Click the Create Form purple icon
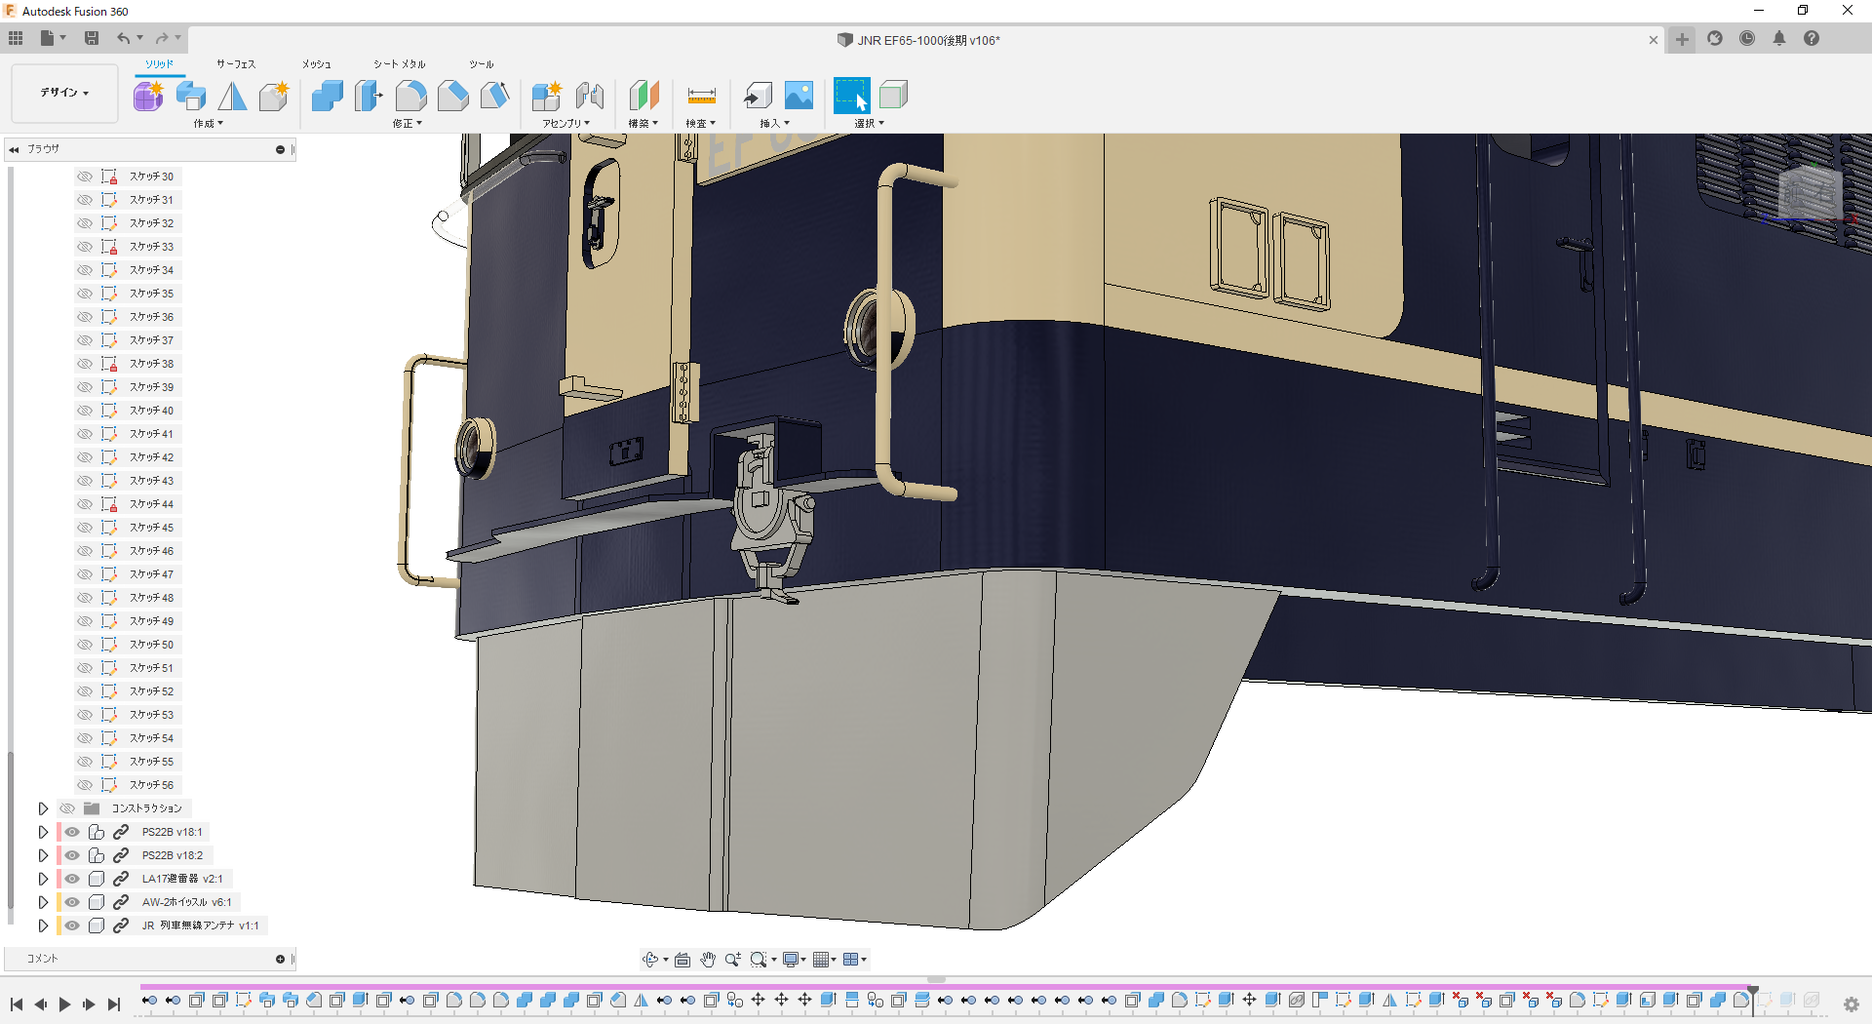 (148, 96)
